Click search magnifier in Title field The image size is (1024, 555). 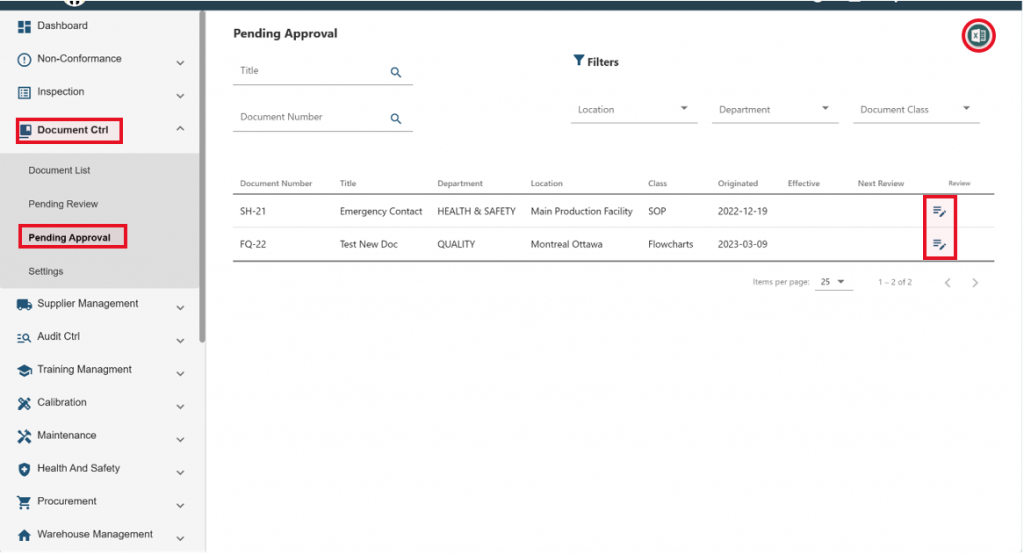[x=395, y=72]
